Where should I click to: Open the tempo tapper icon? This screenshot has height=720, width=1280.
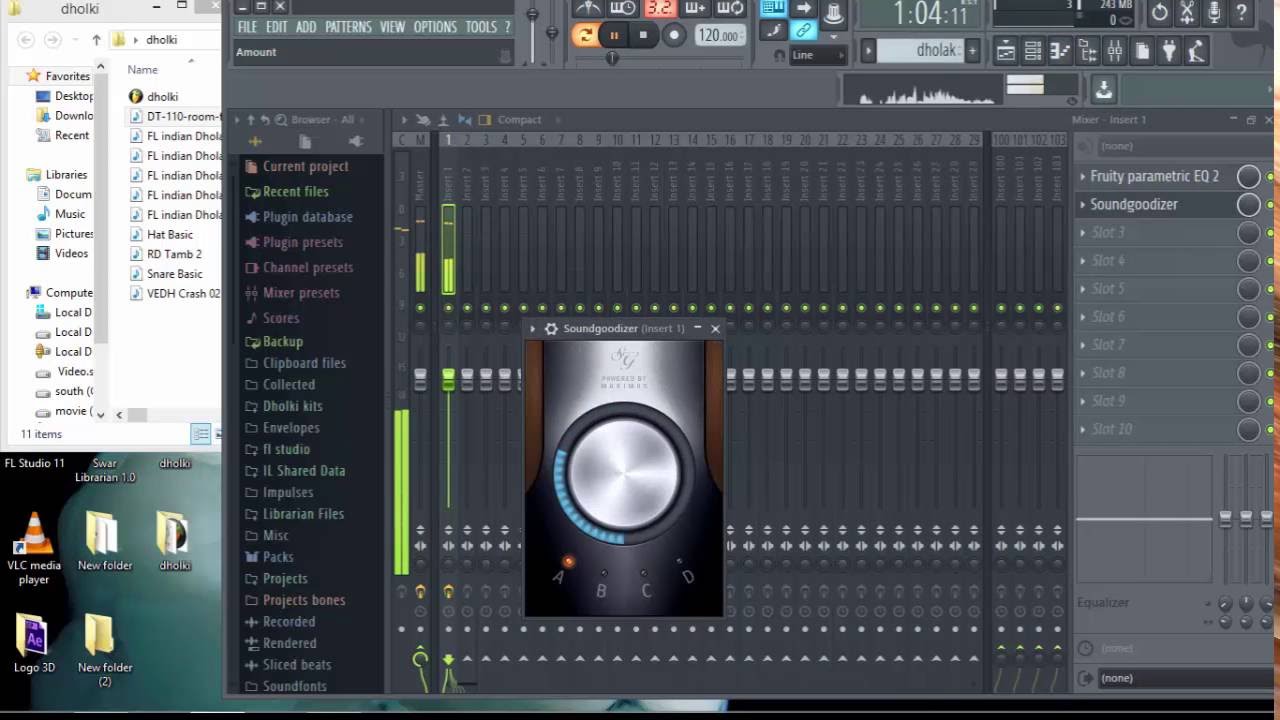coord(1195,50)
